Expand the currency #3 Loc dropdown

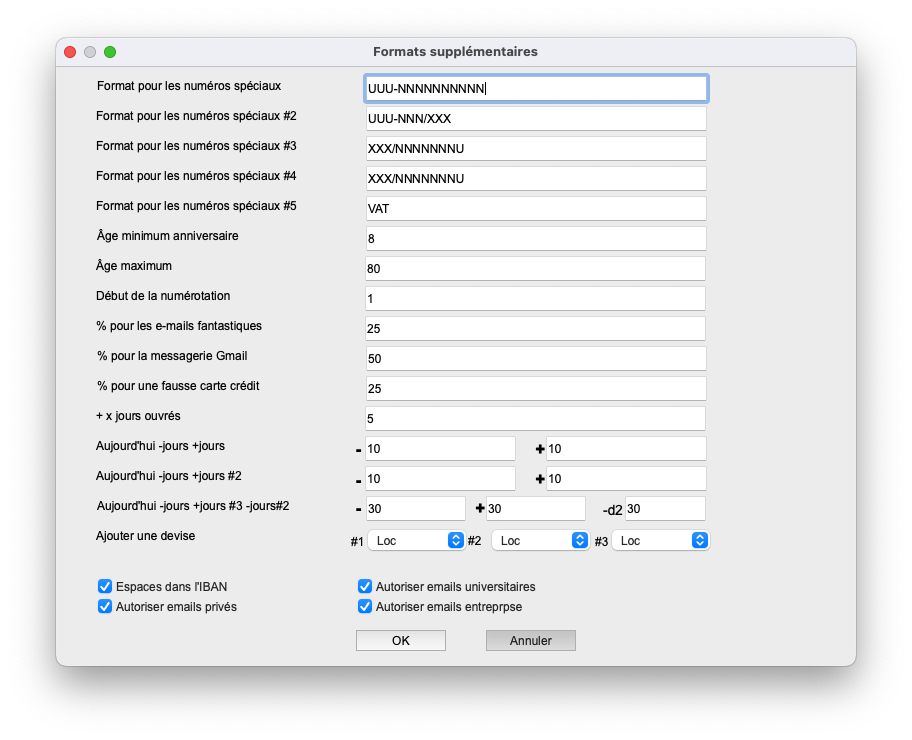(661, 540)
